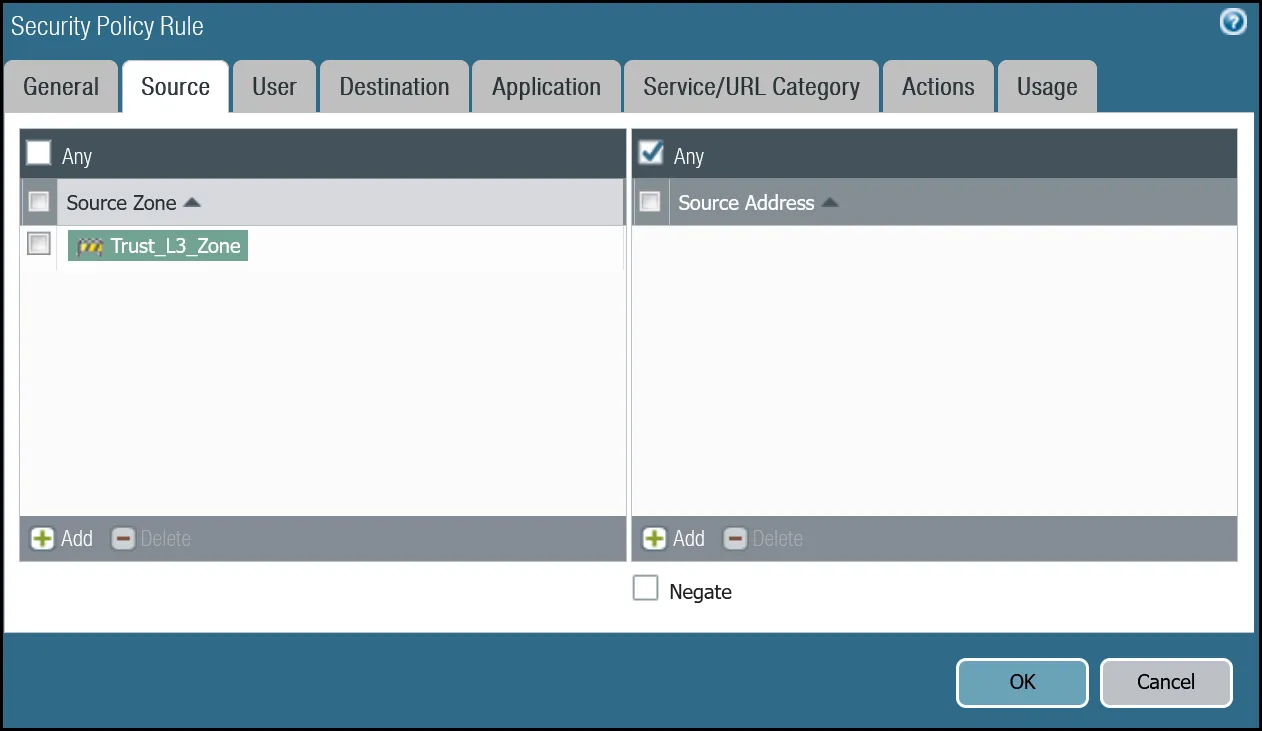Screen dimensions: 1262x731
Task: Sort by the Source Address column arrow
Action: [x=830, y=203]
